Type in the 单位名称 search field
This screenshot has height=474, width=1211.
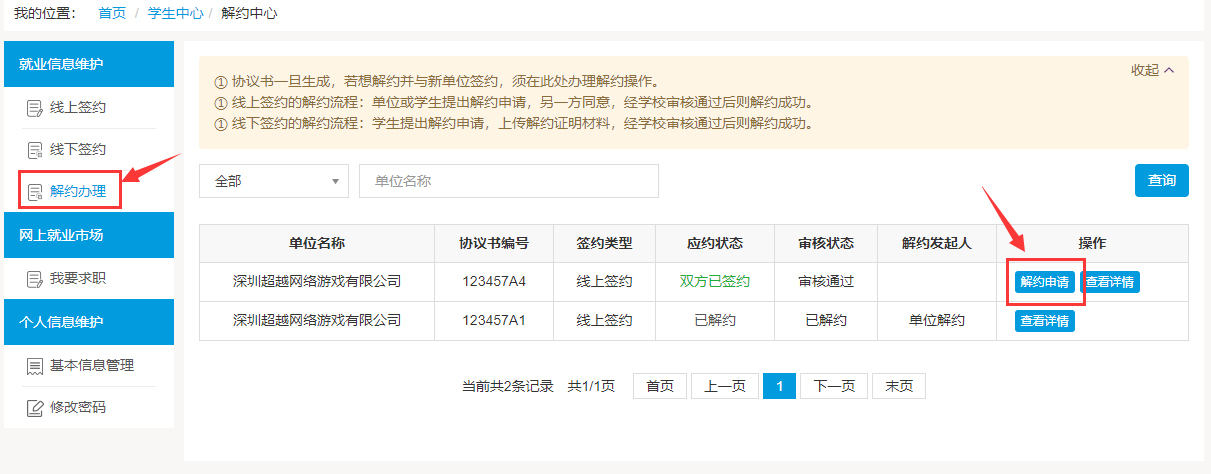click(x=508, y=181)
